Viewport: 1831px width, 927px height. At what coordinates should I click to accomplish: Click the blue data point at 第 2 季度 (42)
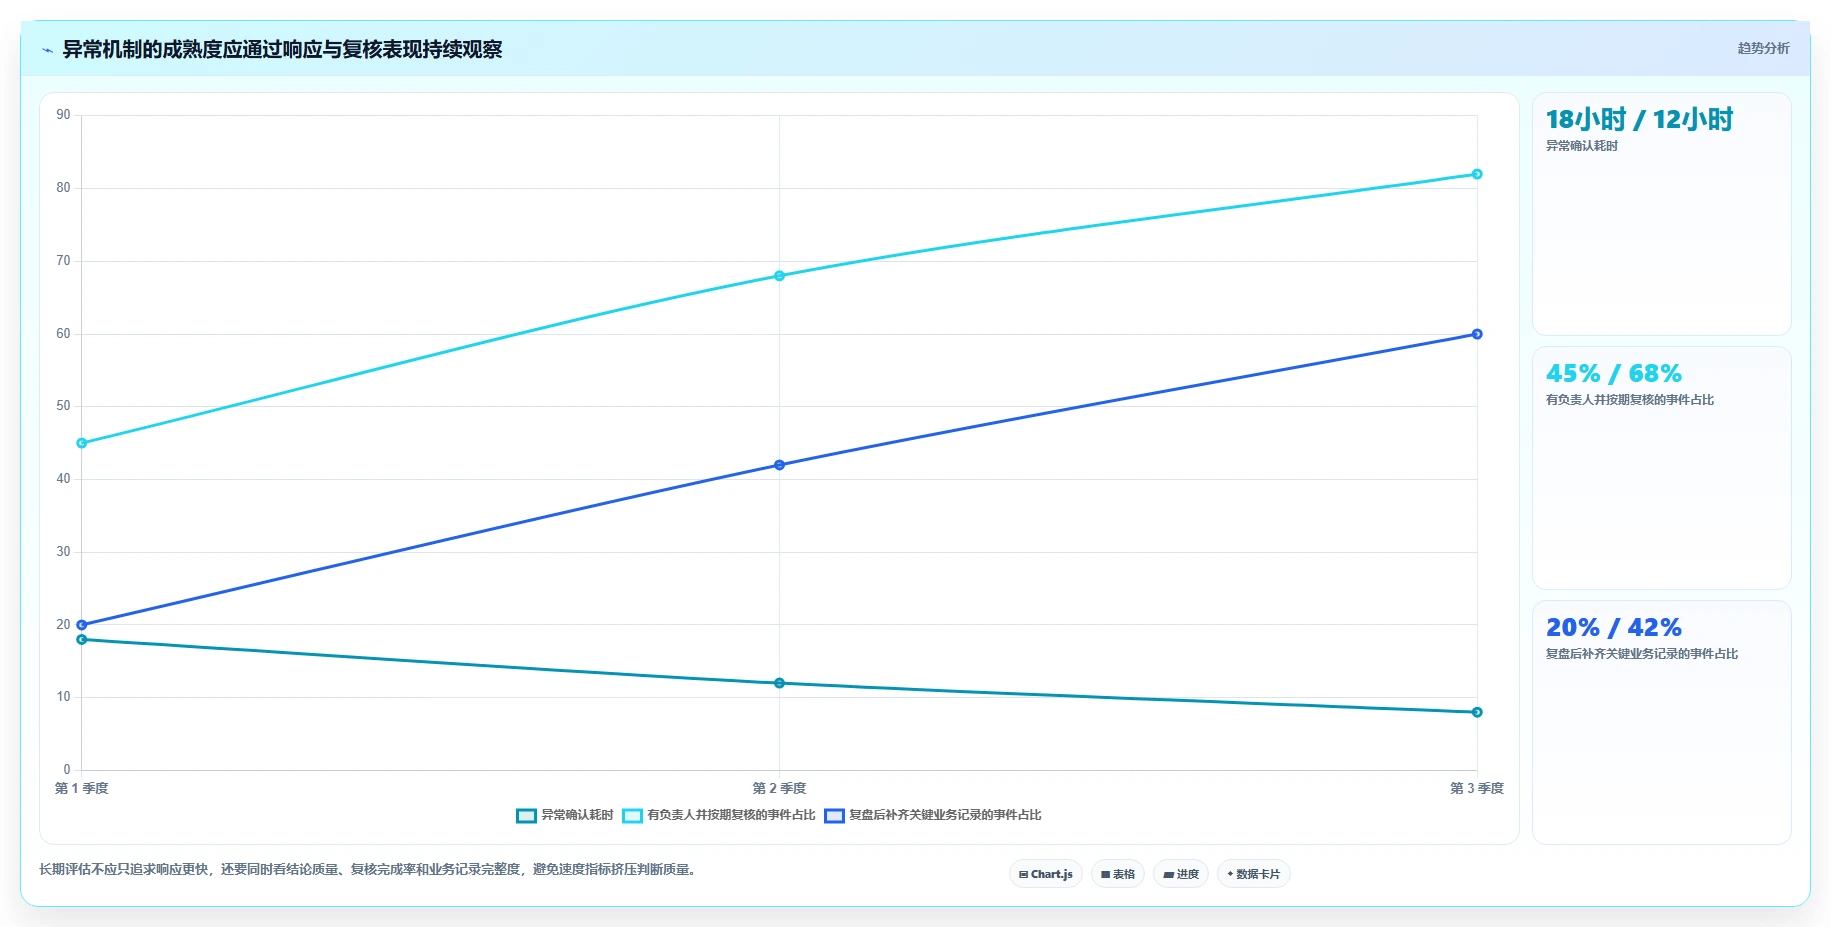tap(779, 465)
